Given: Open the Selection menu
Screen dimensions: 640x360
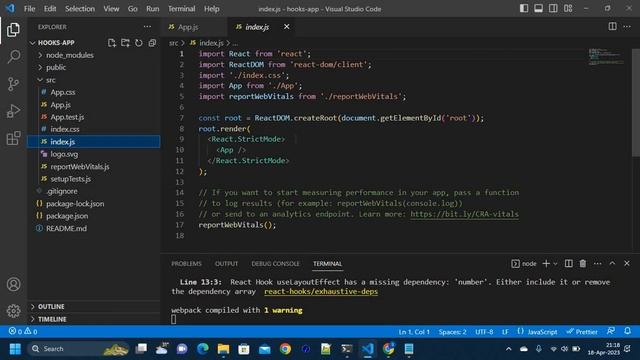Looking at the screenshot, I should pos(80,9).
